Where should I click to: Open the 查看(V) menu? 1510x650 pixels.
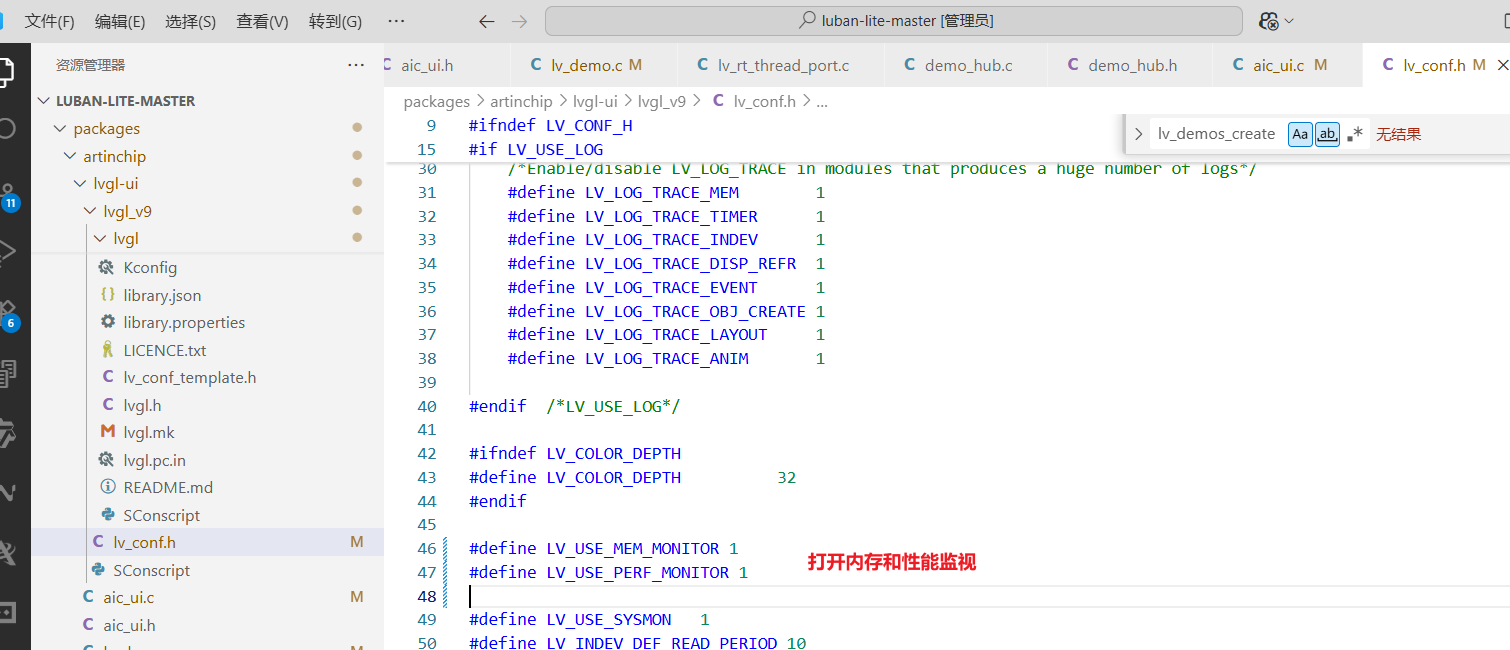263,21
